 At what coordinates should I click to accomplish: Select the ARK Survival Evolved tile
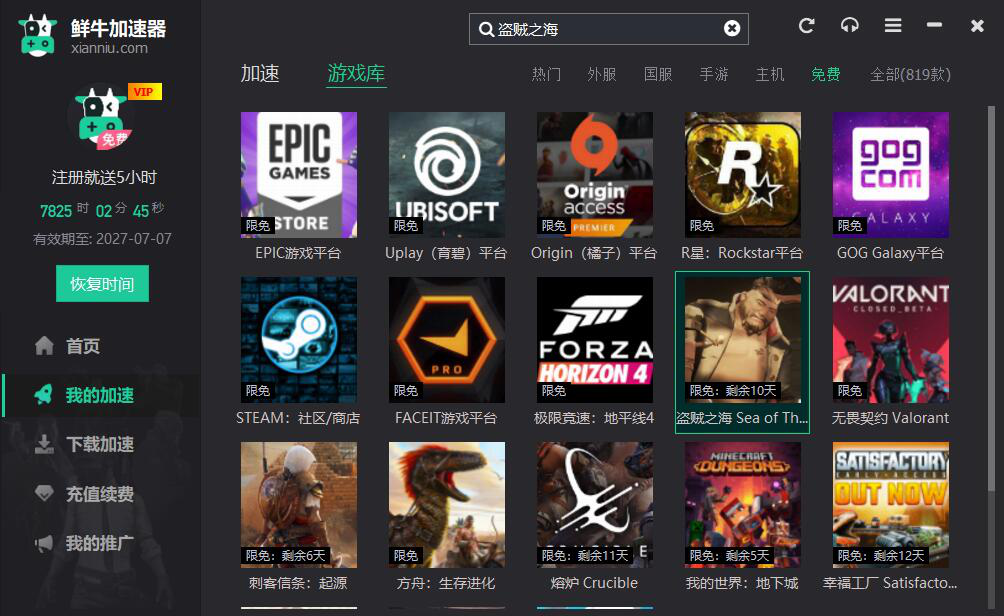click(447, 505)
